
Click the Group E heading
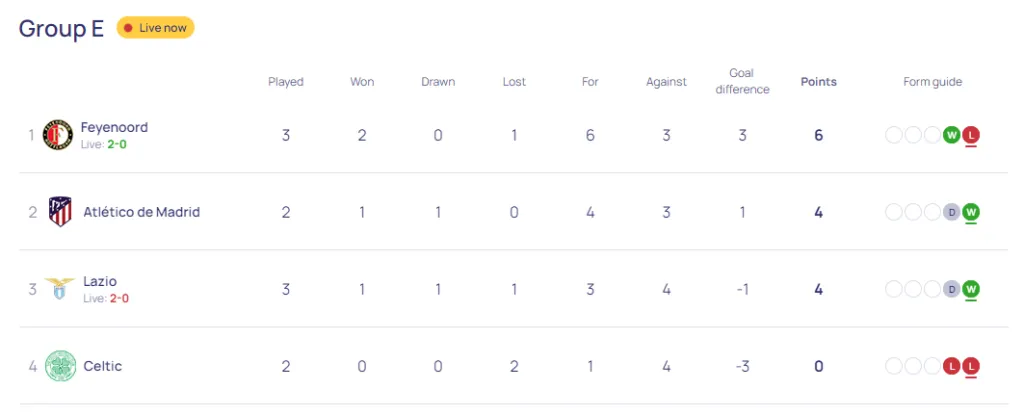(x=61, y=28)
